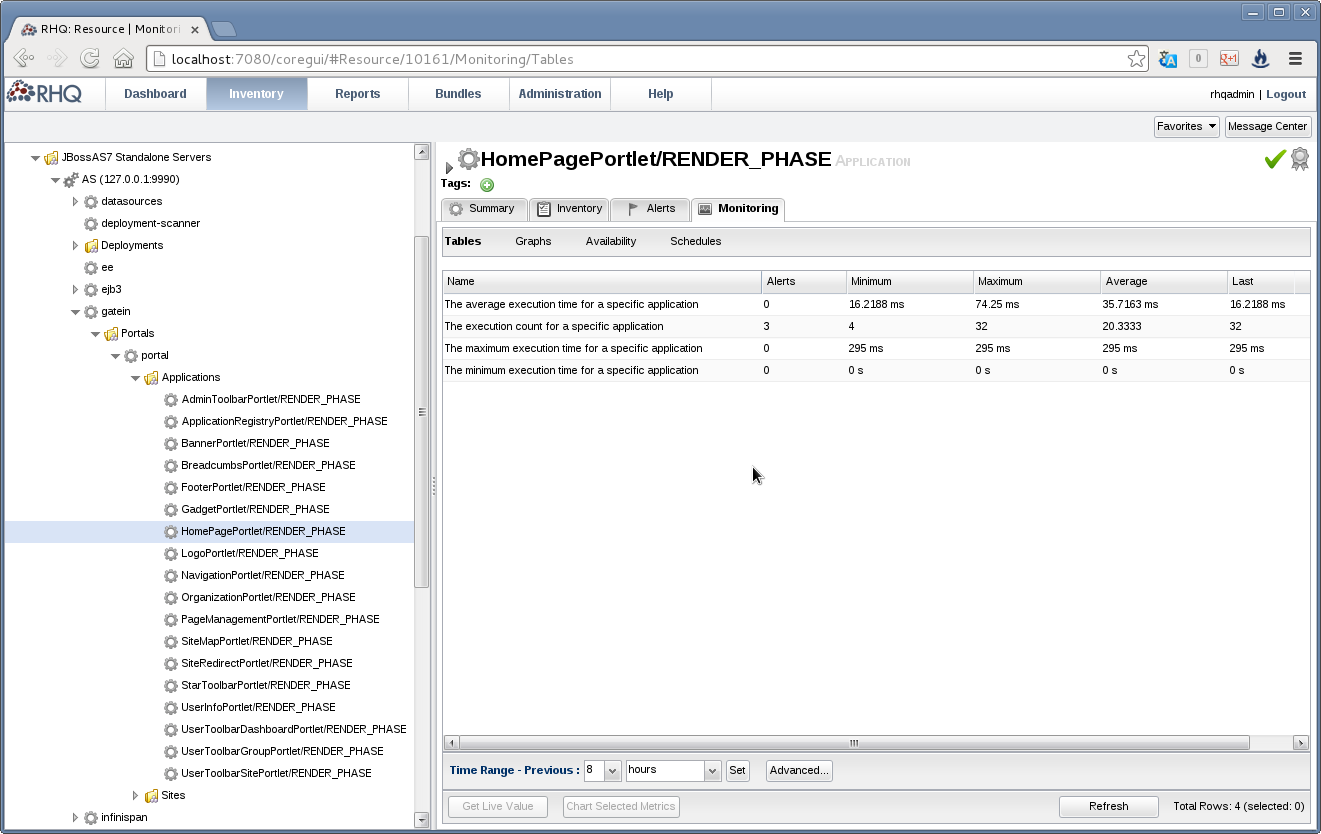Click the large gear icon beside resource title
The width and height of the screenshot is (1321, 834).
(x=468, y=159)
